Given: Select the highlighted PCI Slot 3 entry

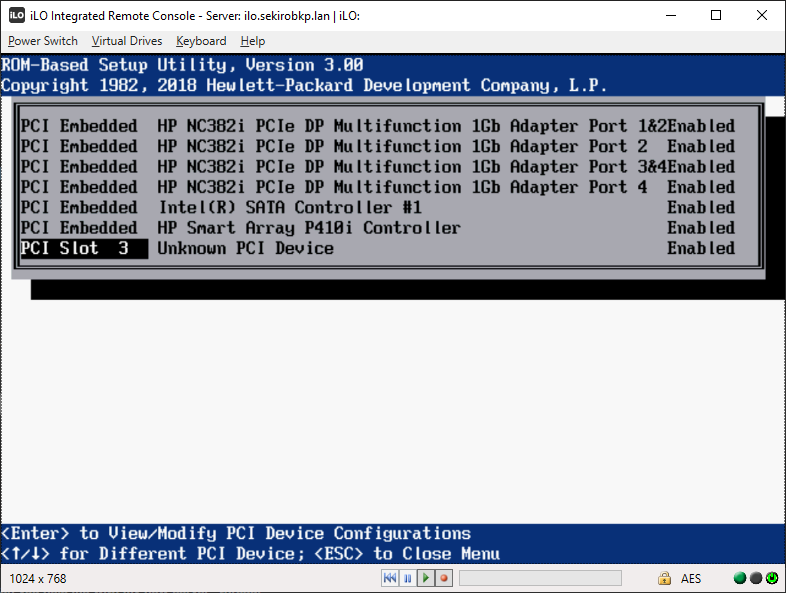Looking at the screenshot, I should point(84,249).
